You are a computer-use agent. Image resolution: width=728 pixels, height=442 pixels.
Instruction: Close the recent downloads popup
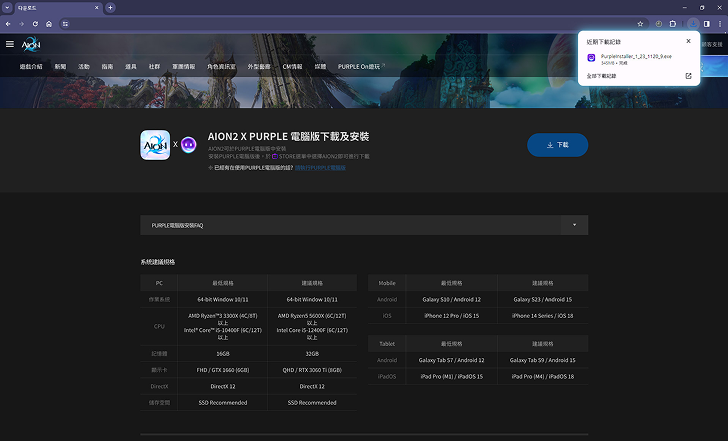point(688,41)
